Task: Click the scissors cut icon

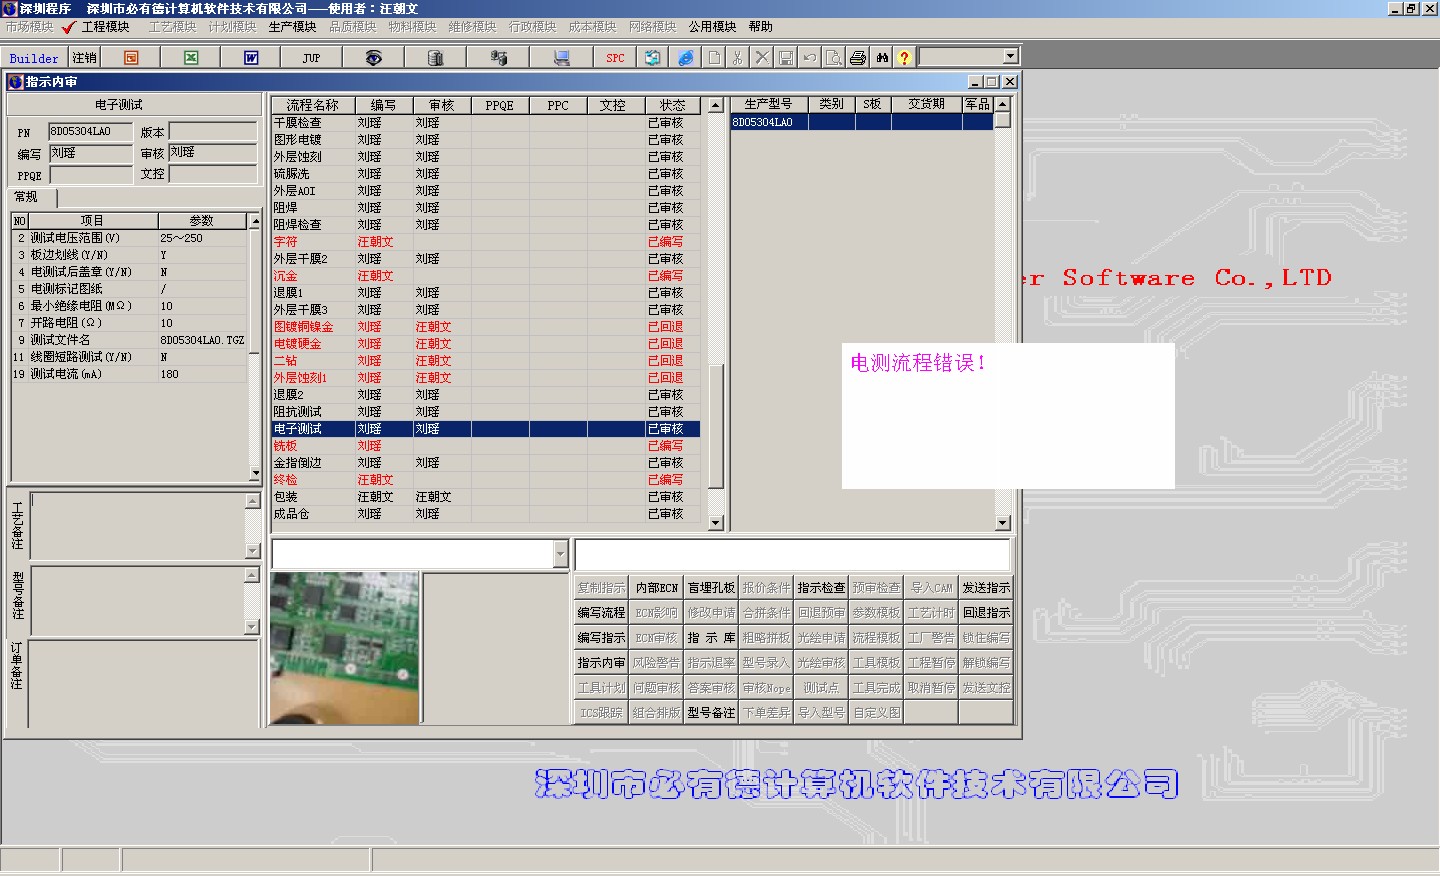Action: click(738, 58)
